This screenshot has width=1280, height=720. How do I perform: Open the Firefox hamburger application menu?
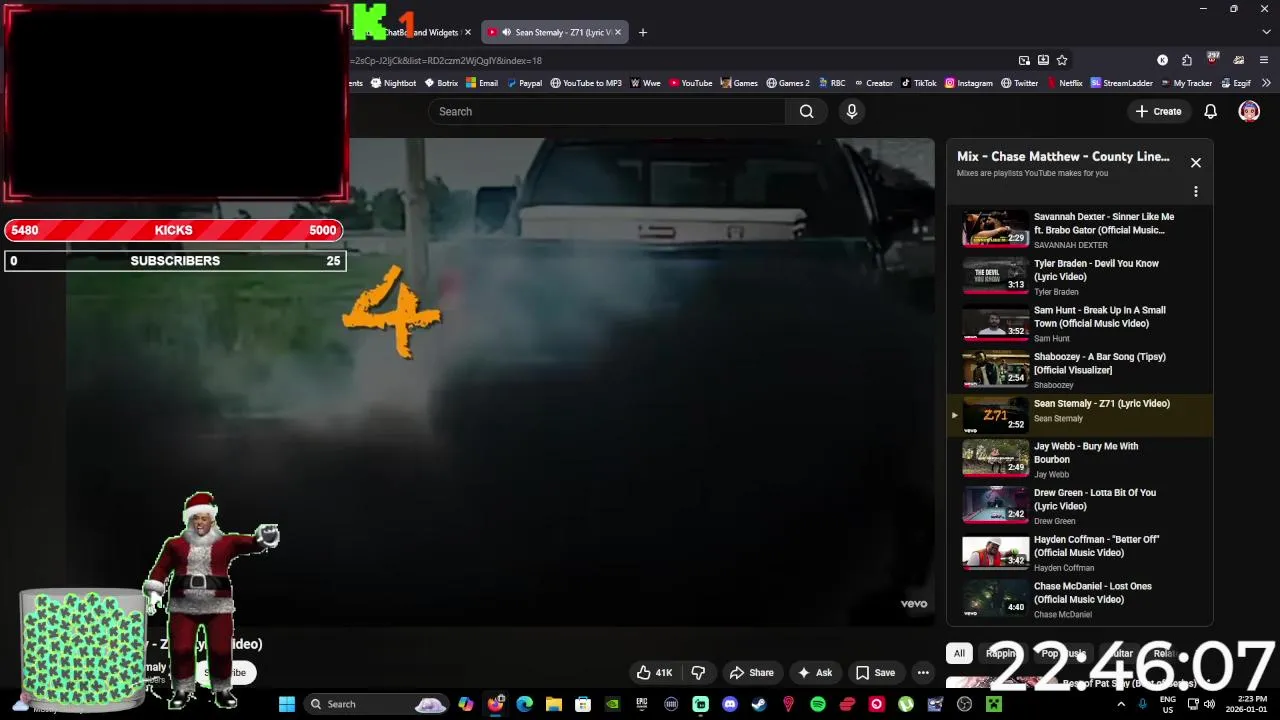tap(1265, 60)
